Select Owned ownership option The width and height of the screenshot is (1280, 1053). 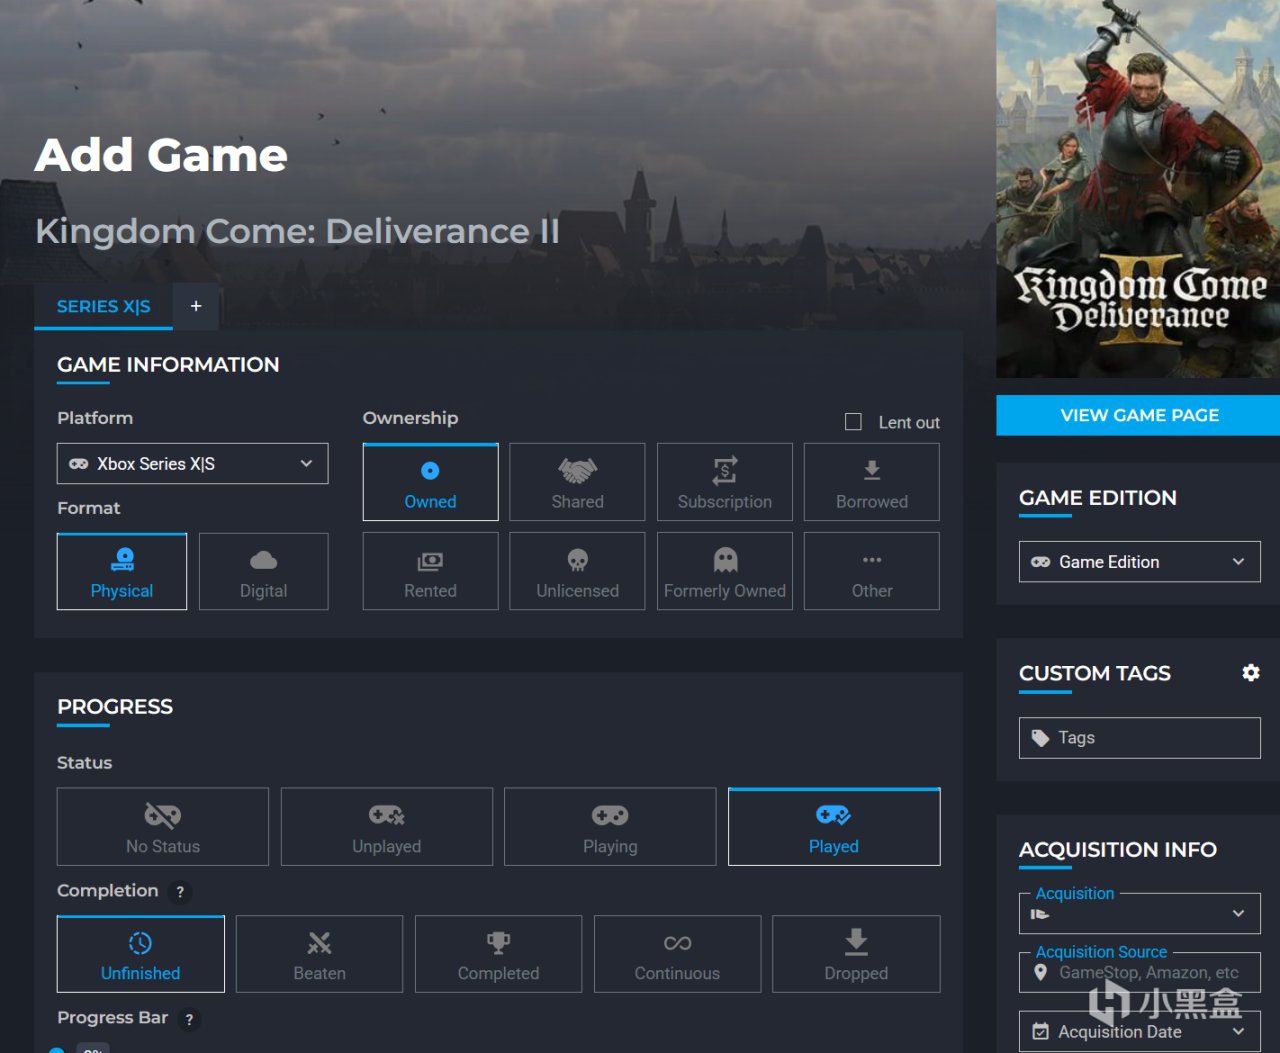coord(430,482)
